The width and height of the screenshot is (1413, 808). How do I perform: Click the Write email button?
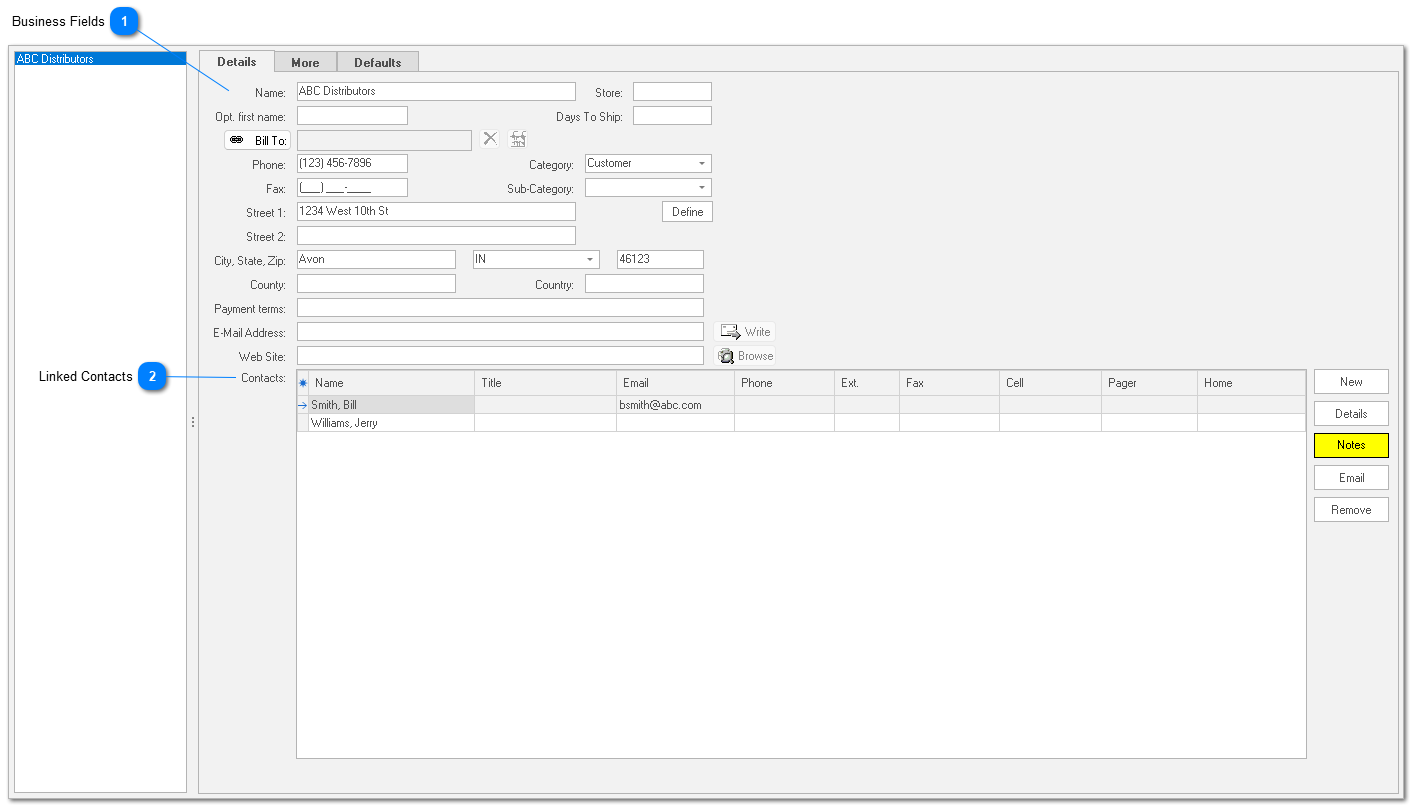coord(745,332)
